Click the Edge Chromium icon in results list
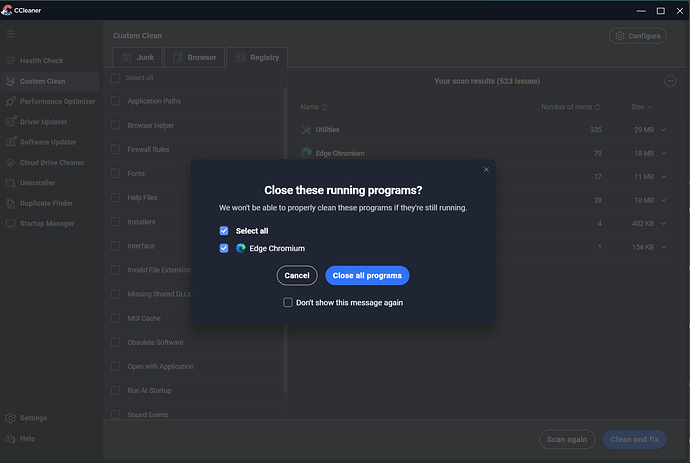Image resolution: width=690 pixels, height=463 pixels. tap(306, 153)
